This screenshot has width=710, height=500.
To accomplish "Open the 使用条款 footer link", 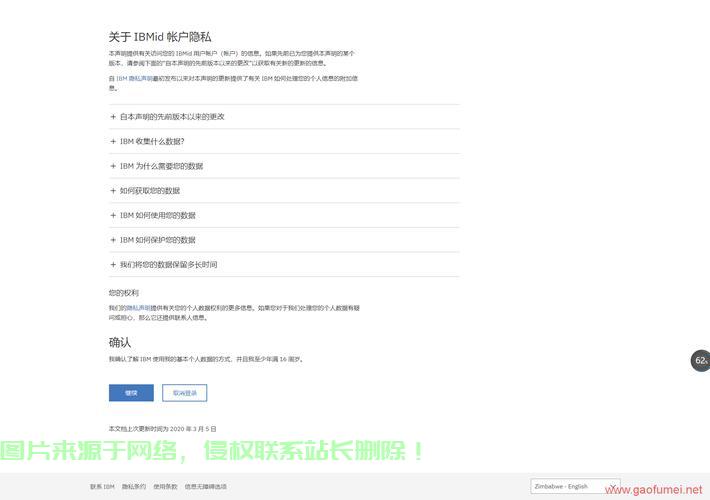I will [165, 486].
